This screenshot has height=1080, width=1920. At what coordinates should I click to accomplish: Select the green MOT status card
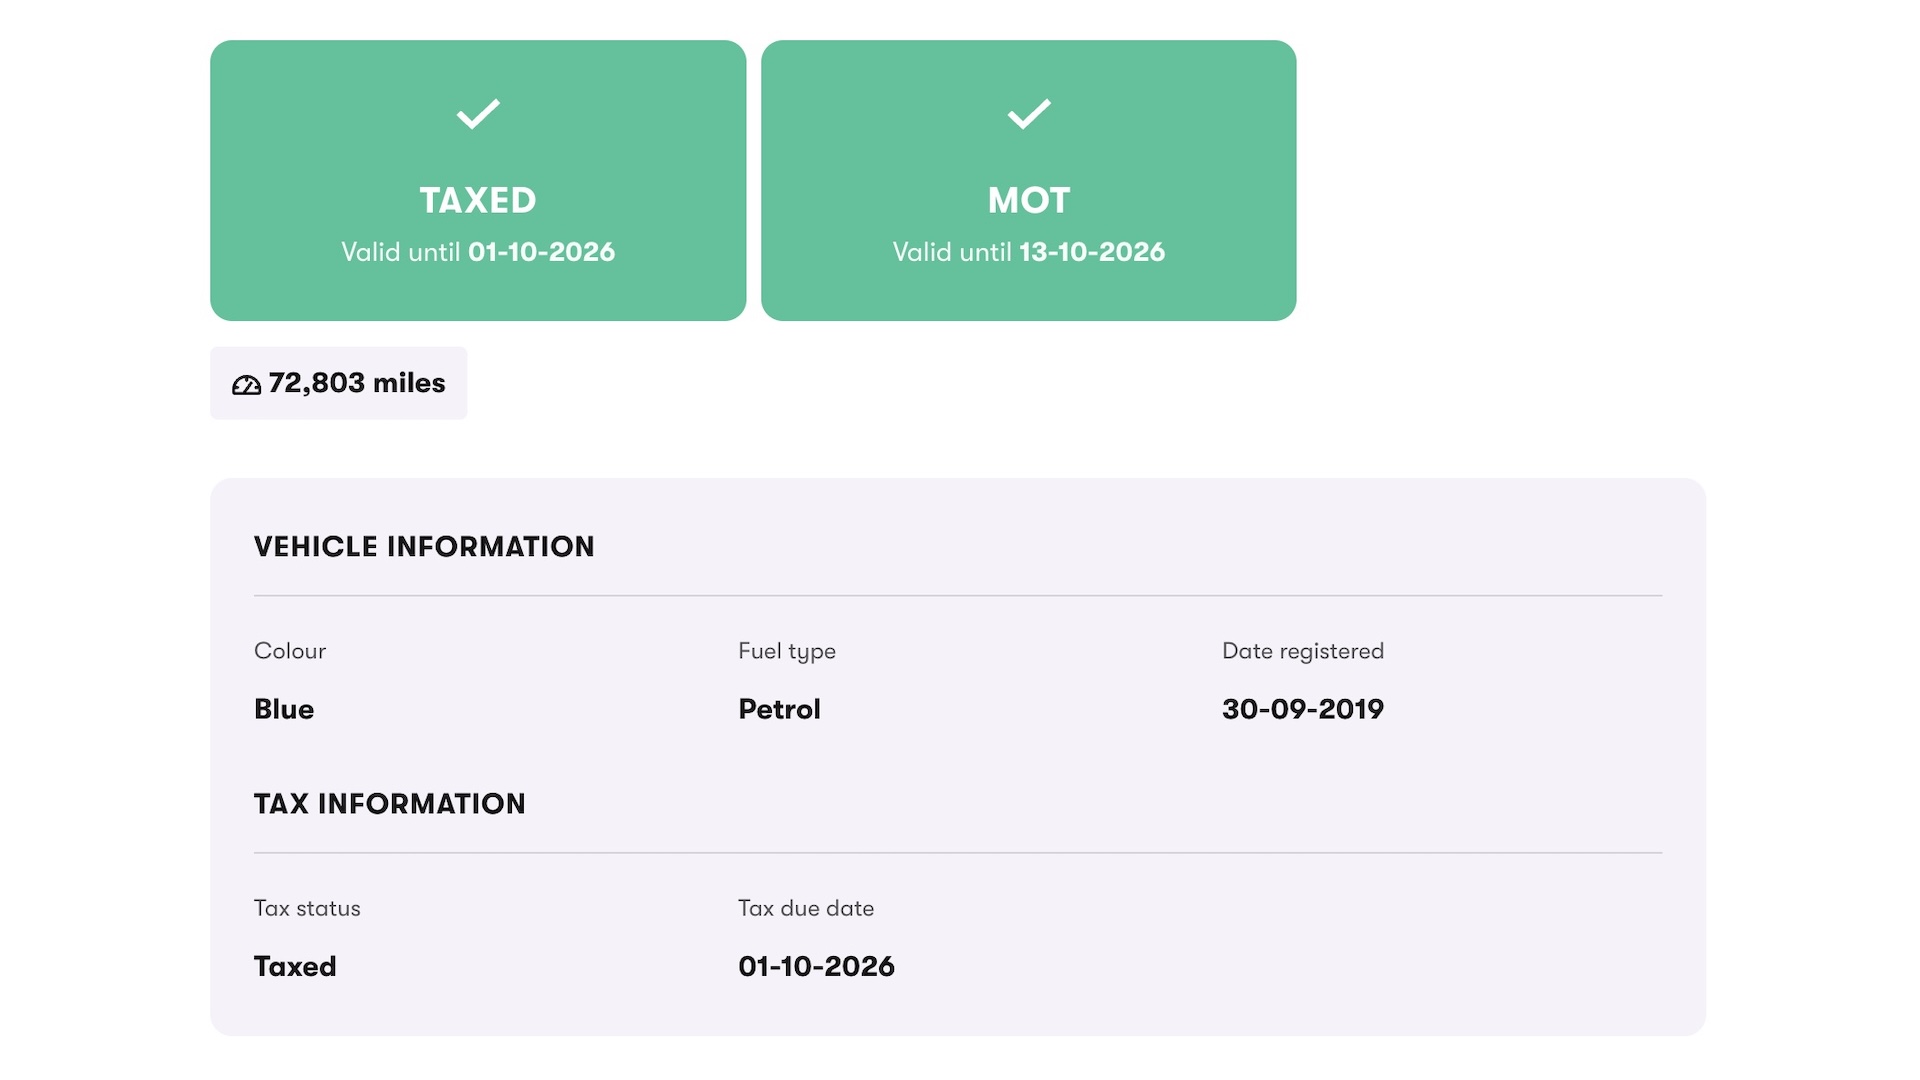tap(1029, 180)
